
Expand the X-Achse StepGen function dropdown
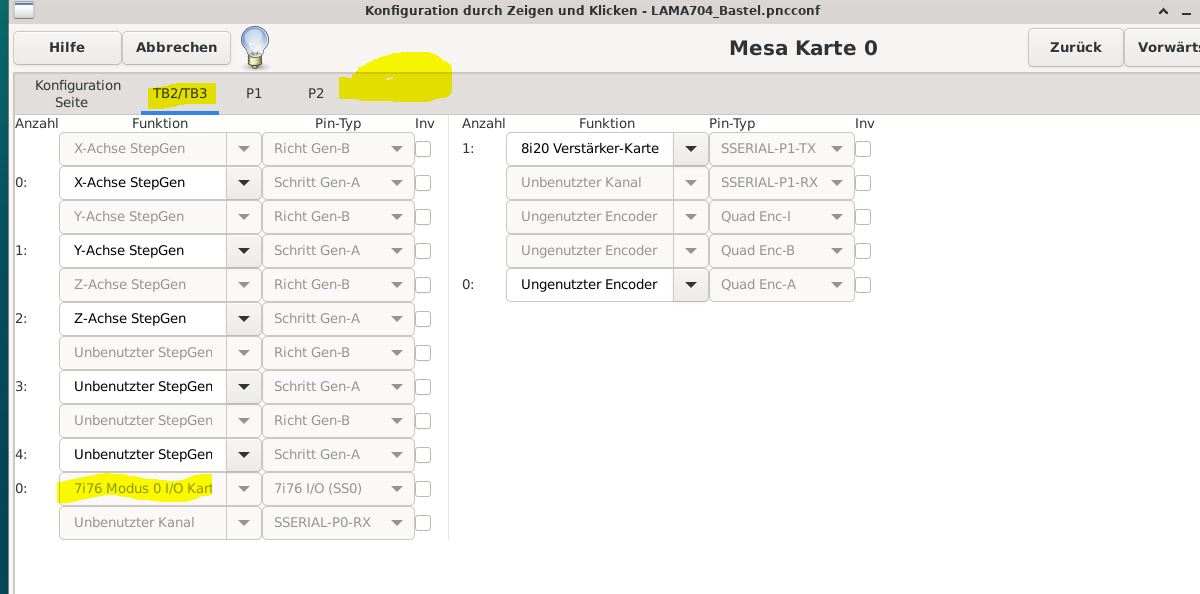(243, 183)
